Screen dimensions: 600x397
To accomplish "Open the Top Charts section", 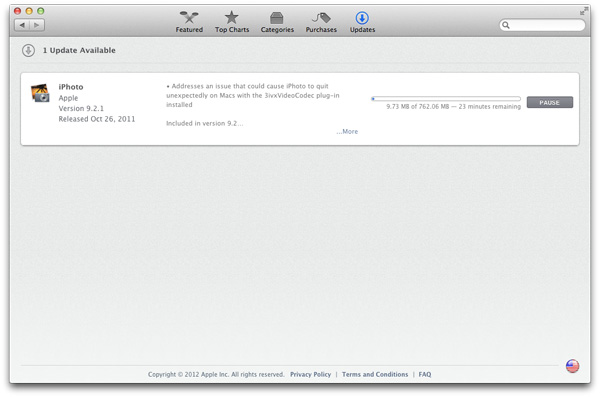I will coord(232,22).
